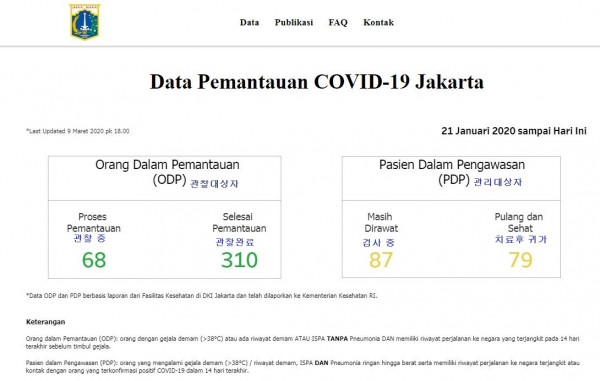Click the Masih Dirawat count 87
The image size is (600, 381).
point(381,260)
